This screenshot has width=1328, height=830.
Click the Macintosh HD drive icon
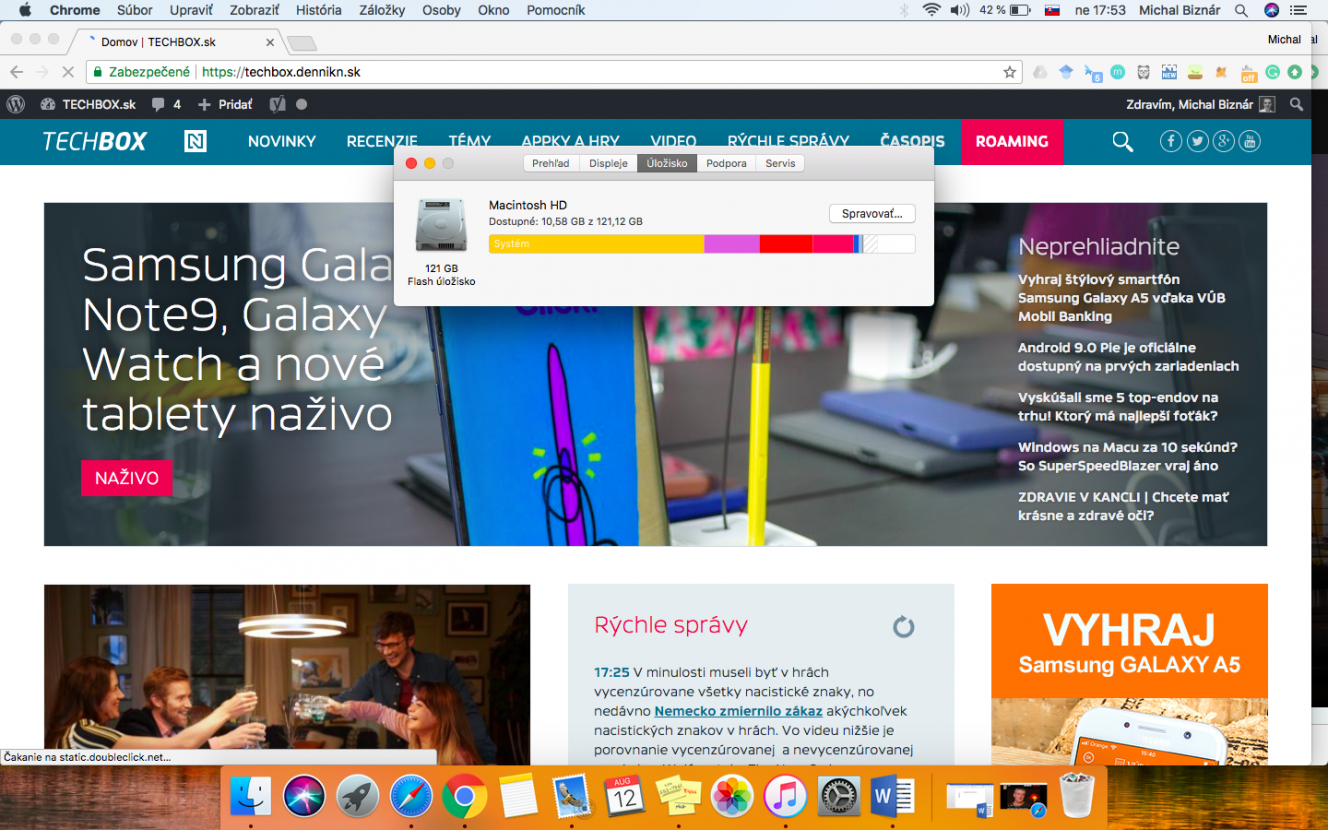click(441, 225)
